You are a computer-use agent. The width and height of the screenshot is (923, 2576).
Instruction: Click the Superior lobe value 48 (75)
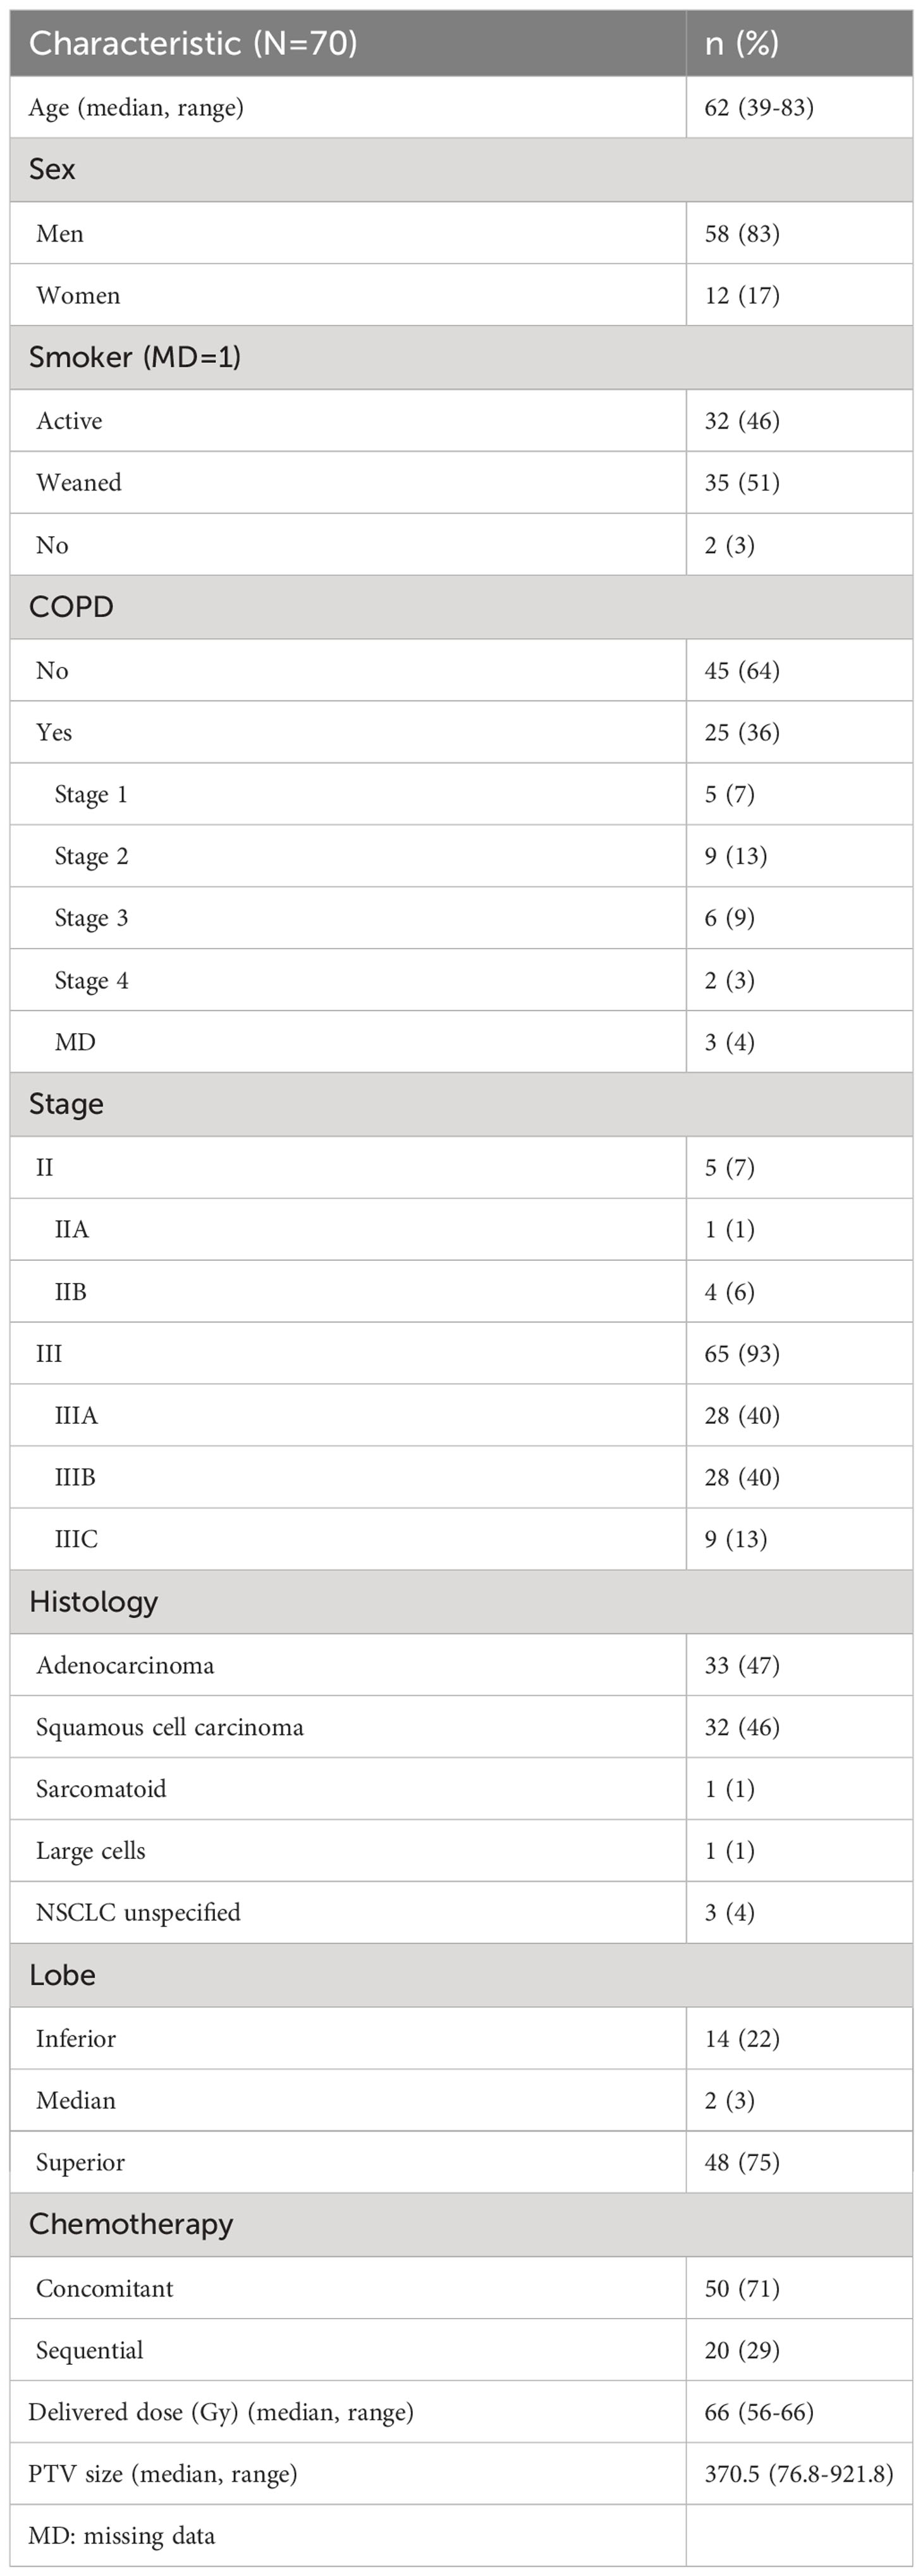coord(742,2163)
